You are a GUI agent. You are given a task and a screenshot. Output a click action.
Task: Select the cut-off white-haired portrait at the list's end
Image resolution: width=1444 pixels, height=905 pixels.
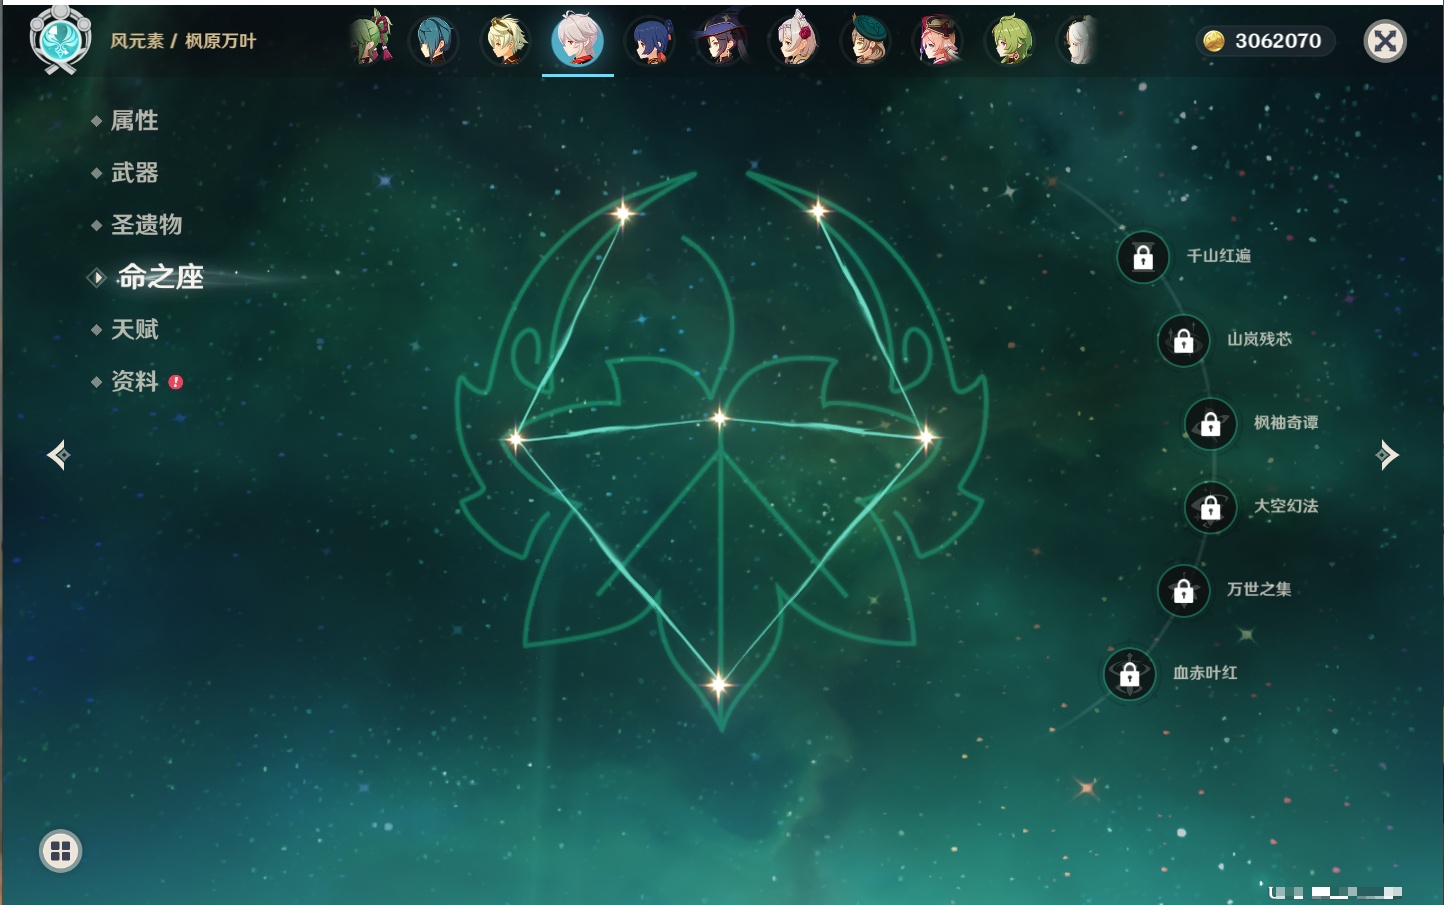[1080, 41]
